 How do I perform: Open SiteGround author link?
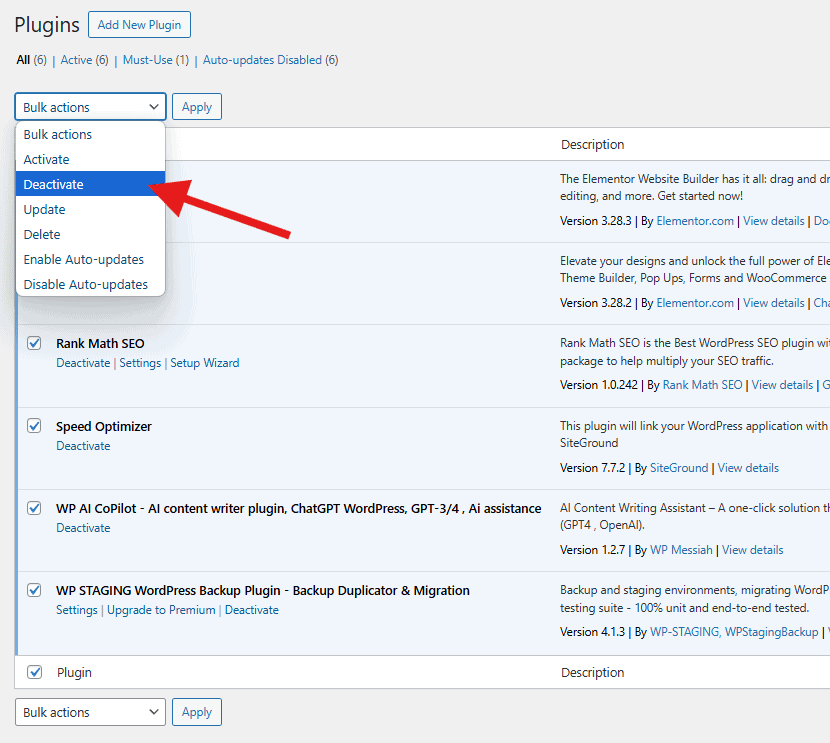click(x=679, y=468)
